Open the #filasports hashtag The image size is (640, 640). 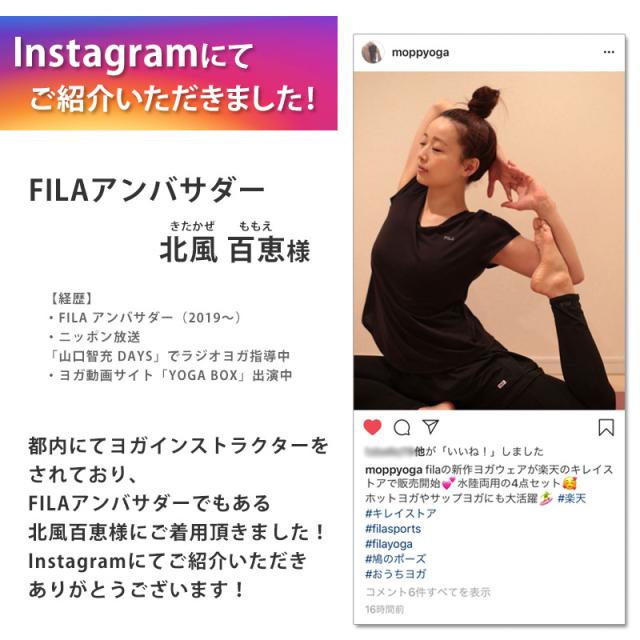(x=393, y=529)
